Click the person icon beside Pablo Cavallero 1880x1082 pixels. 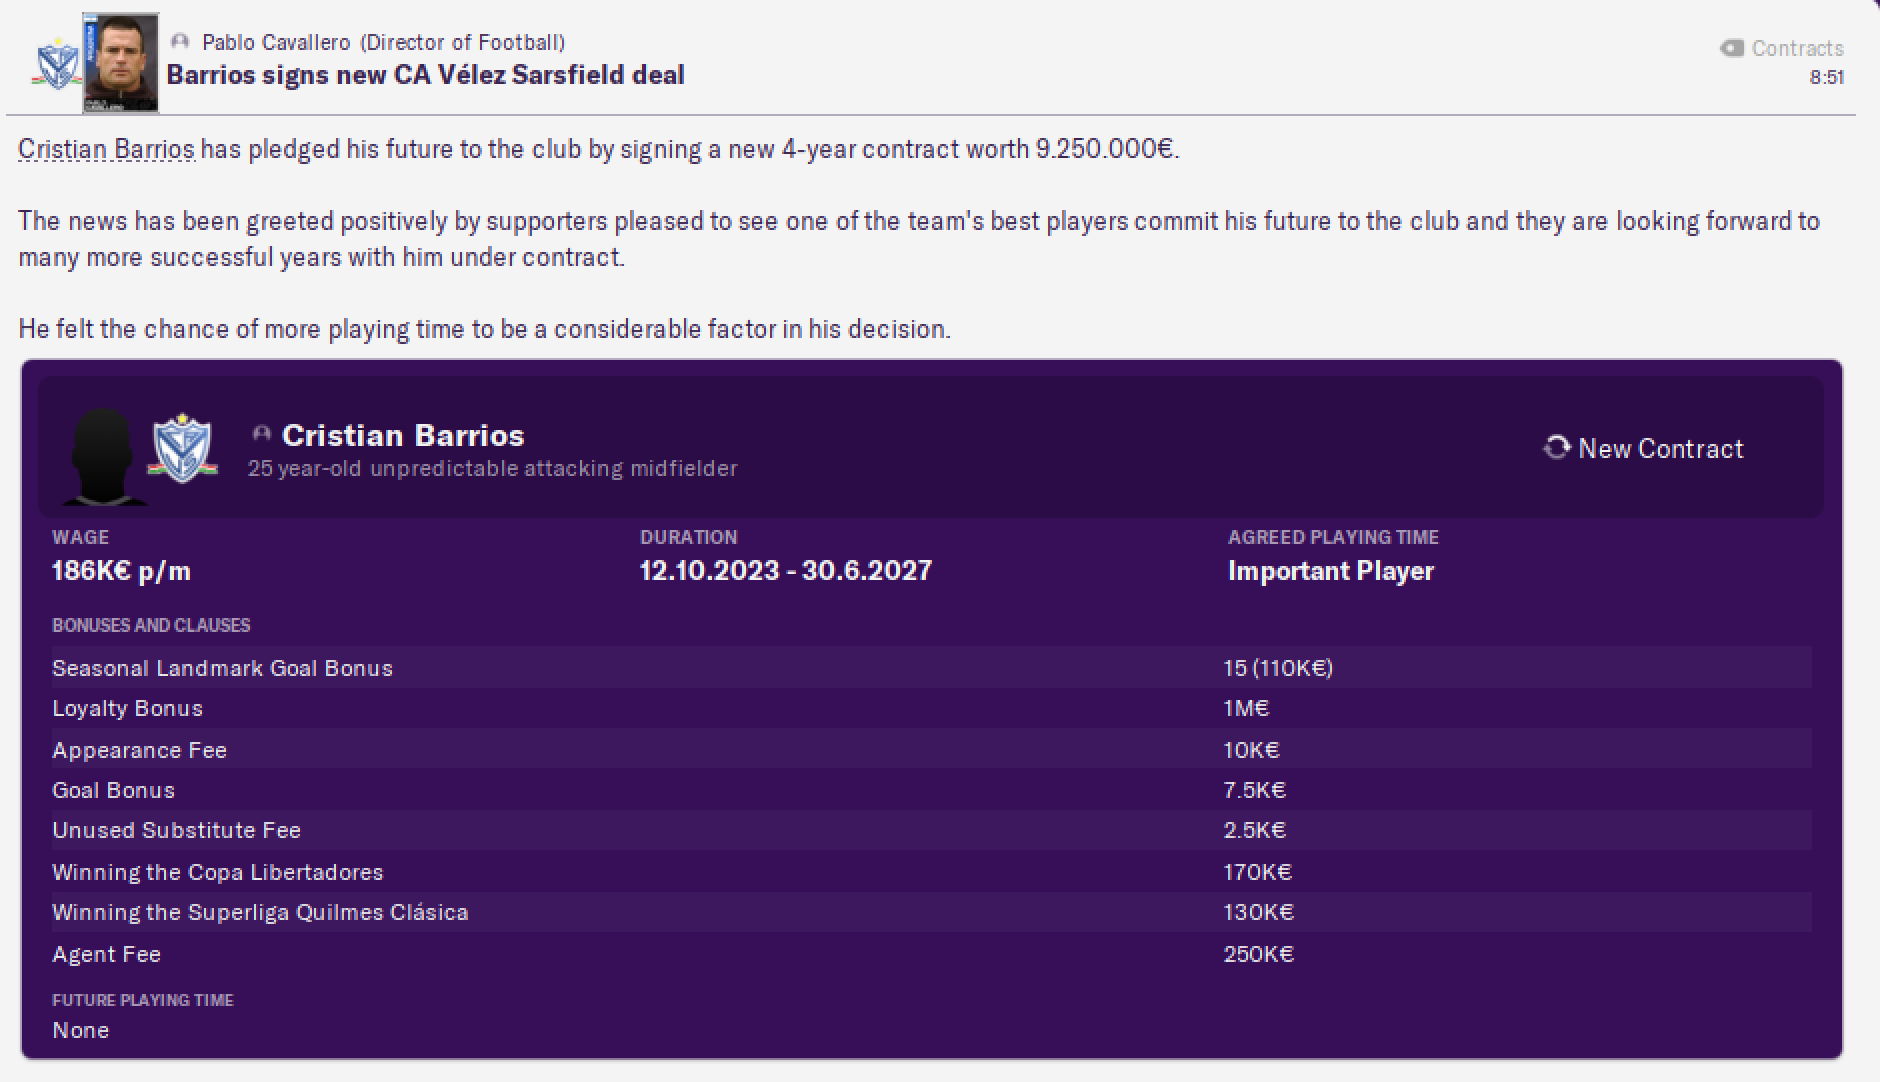(x=180, y=42)
